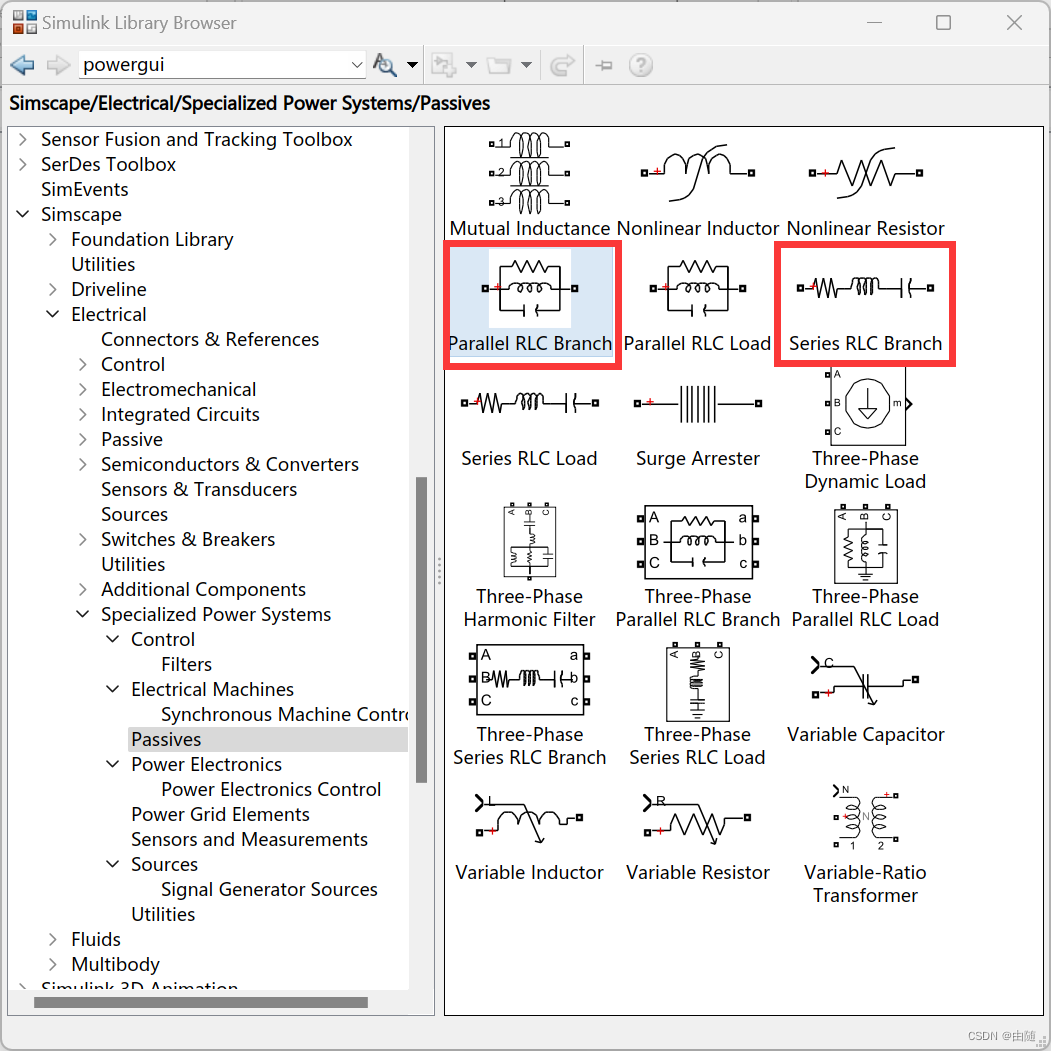Select the Three-Phase Parallel RLC Branch block
The height and width of the screenshot is (1051, 1051).
pos(698,566)
